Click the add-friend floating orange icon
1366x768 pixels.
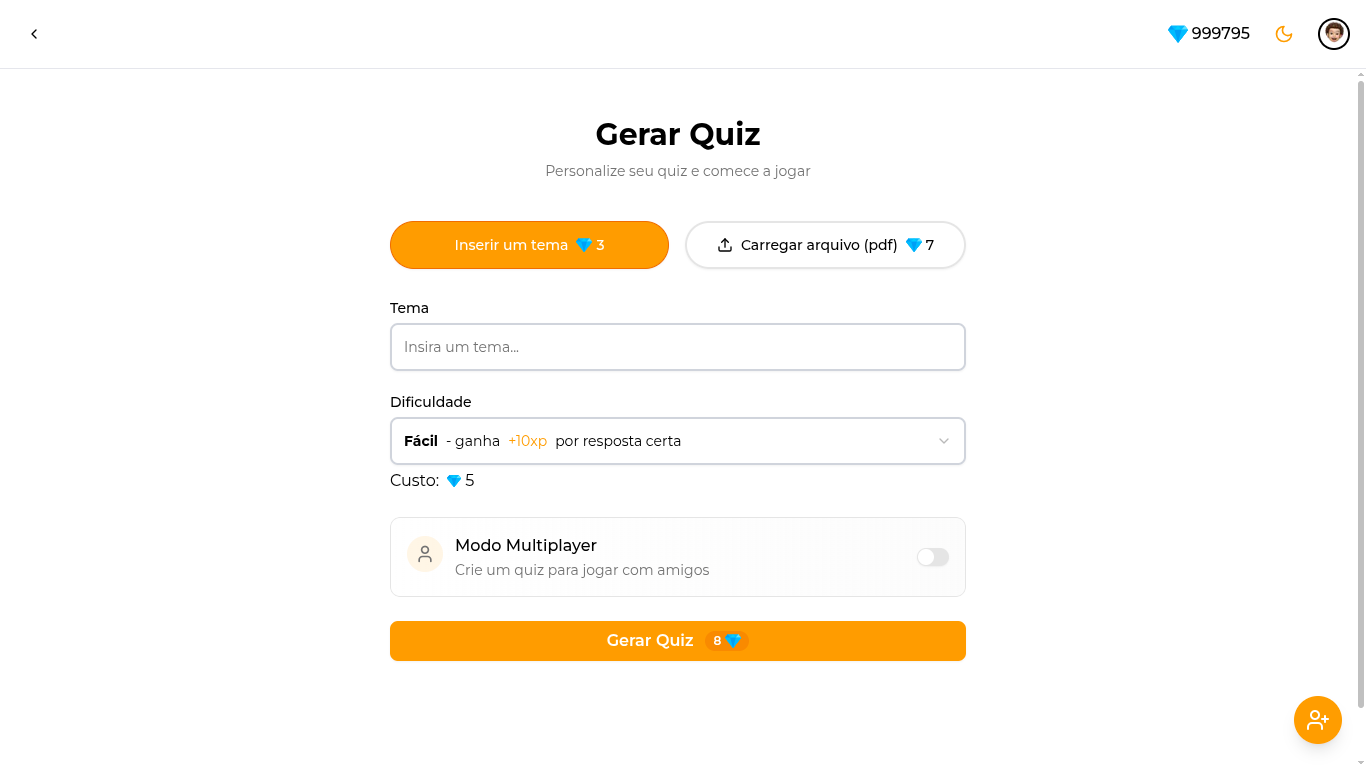click(1317, 719)
